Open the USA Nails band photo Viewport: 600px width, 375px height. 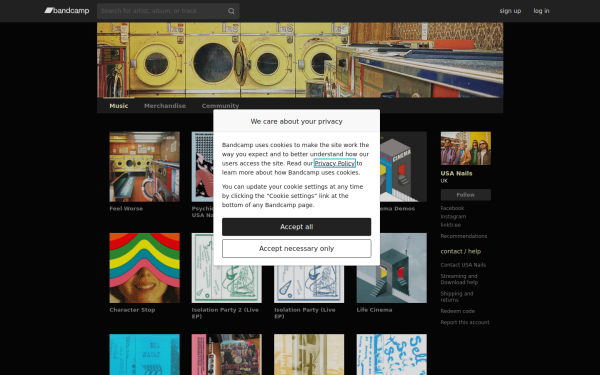pyautogui.click(x=466, y=148)
